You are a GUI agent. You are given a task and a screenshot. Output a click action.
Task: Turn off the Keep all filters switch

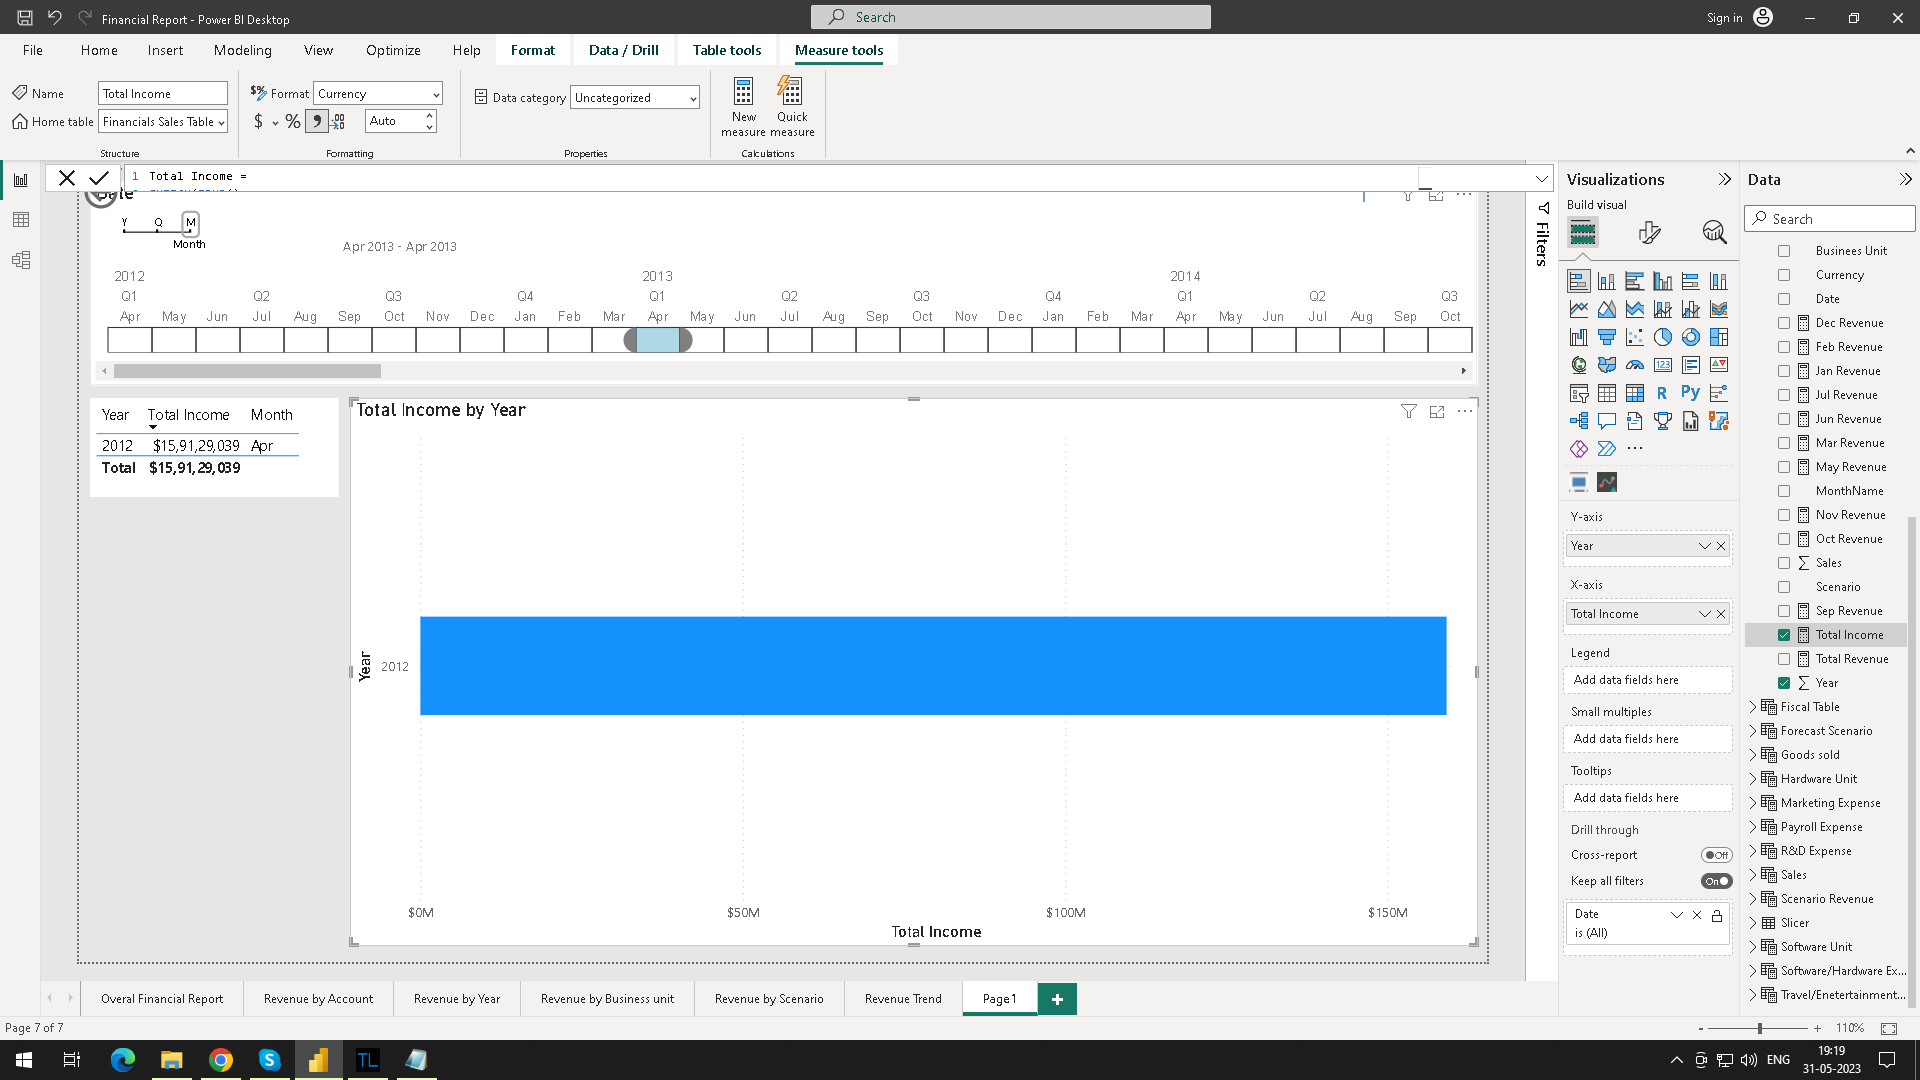click(1716, 881)
